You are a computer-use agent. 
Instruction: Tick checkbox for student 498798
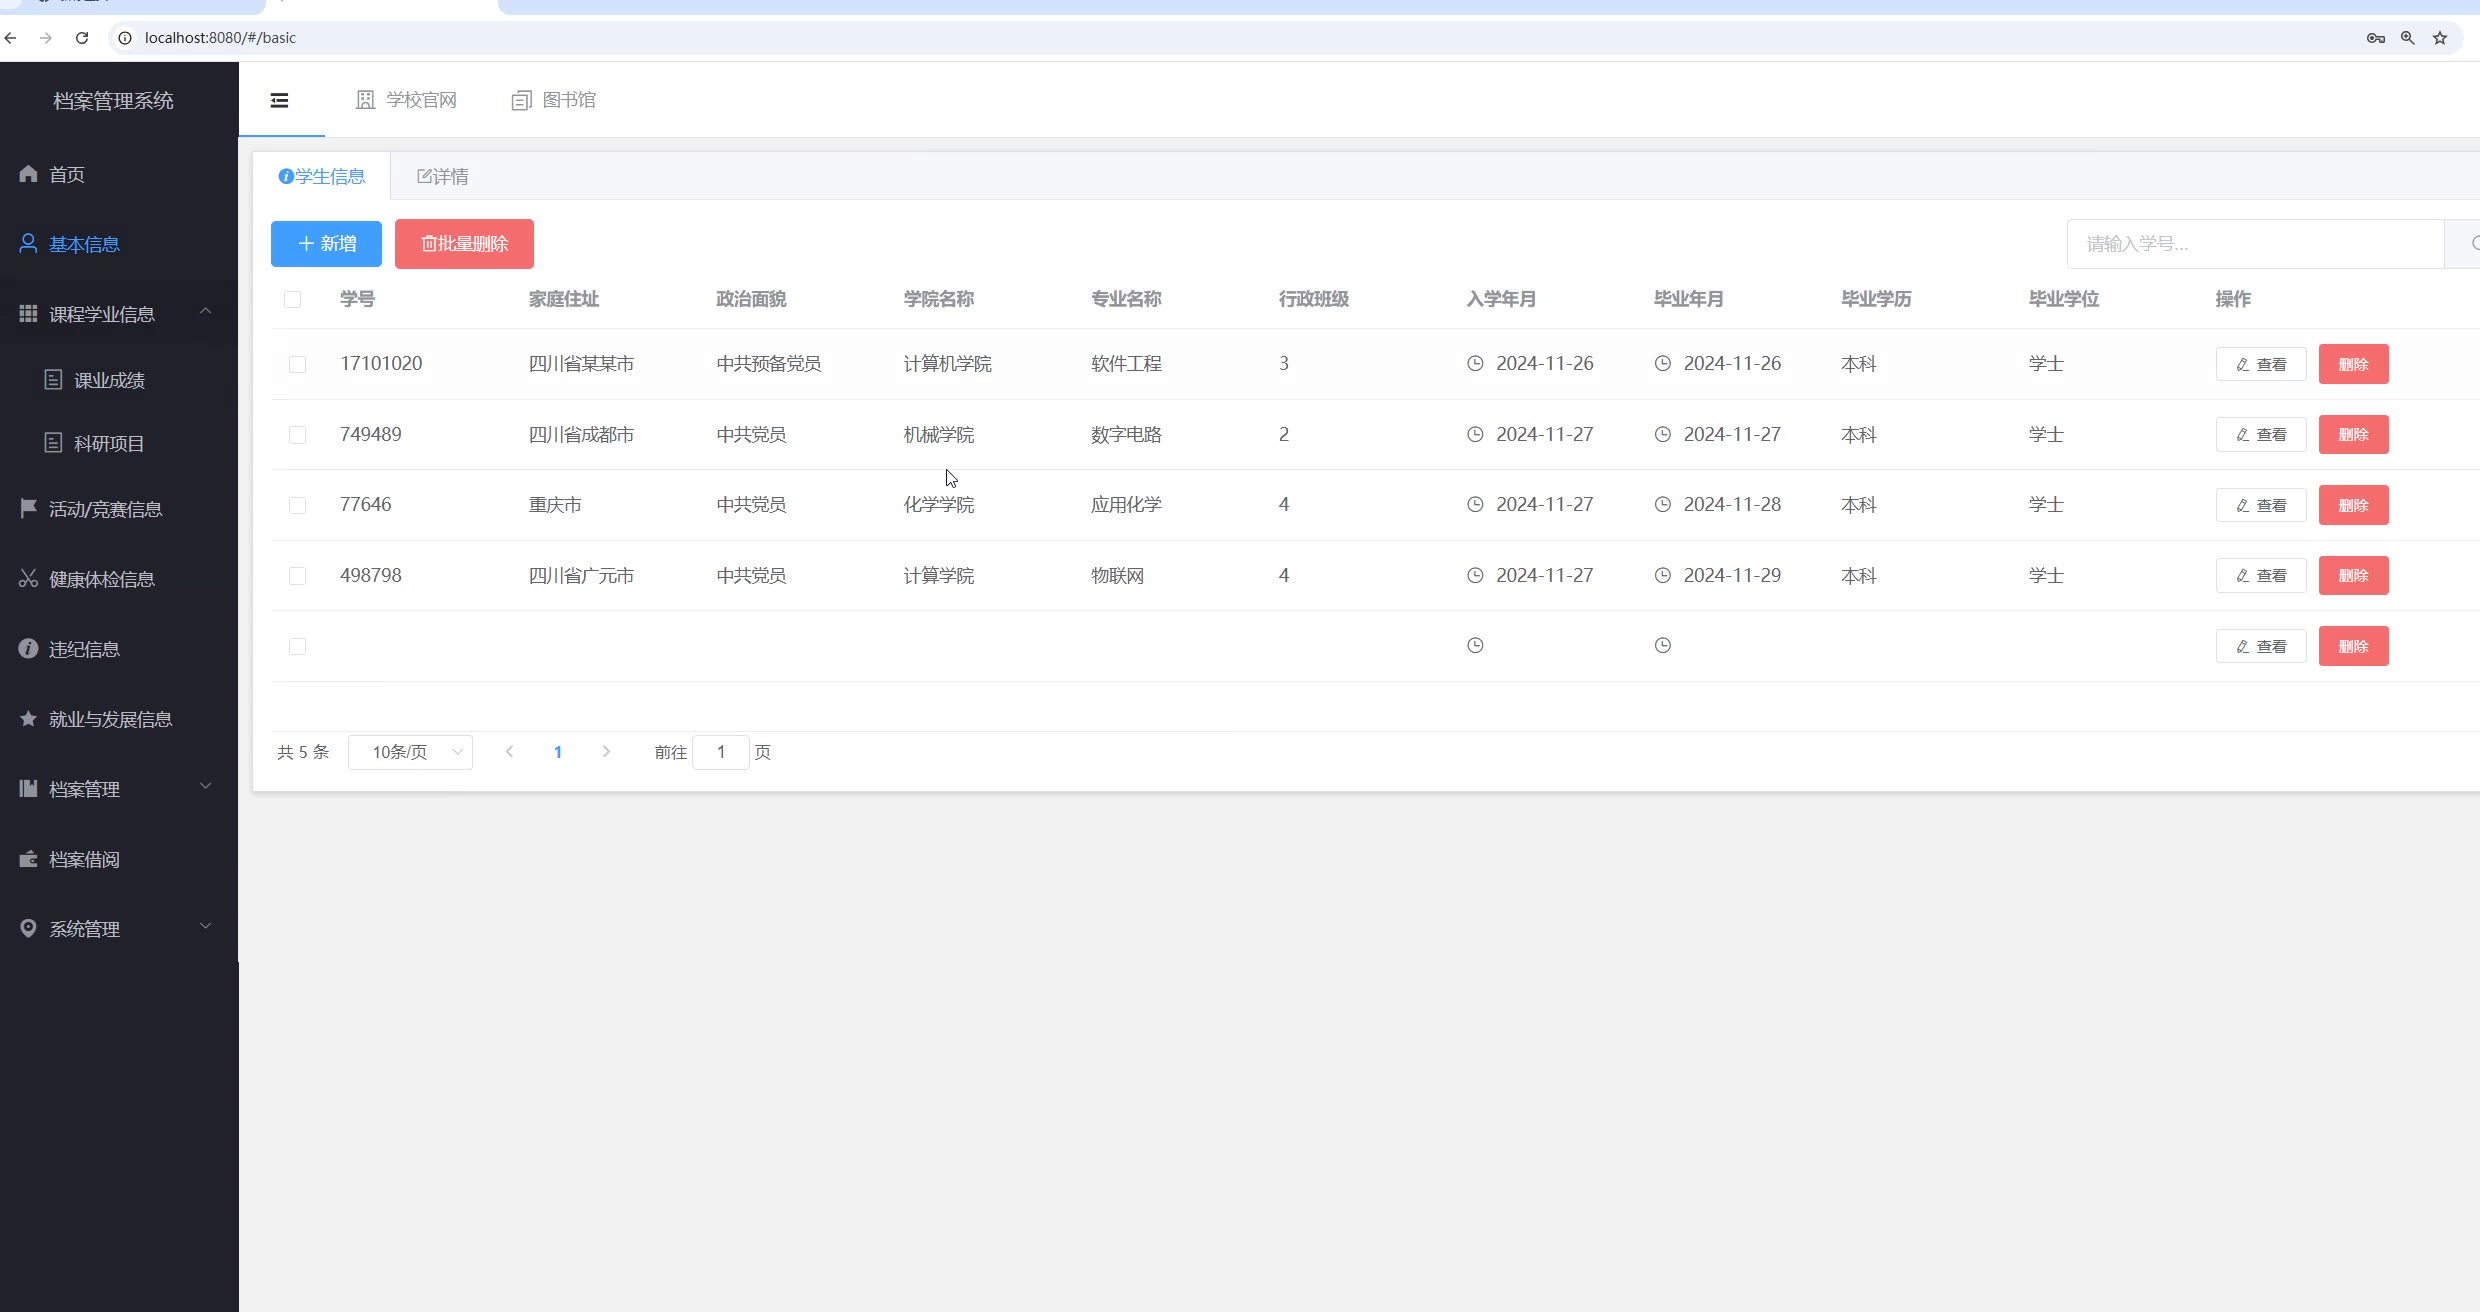(297, 576)
